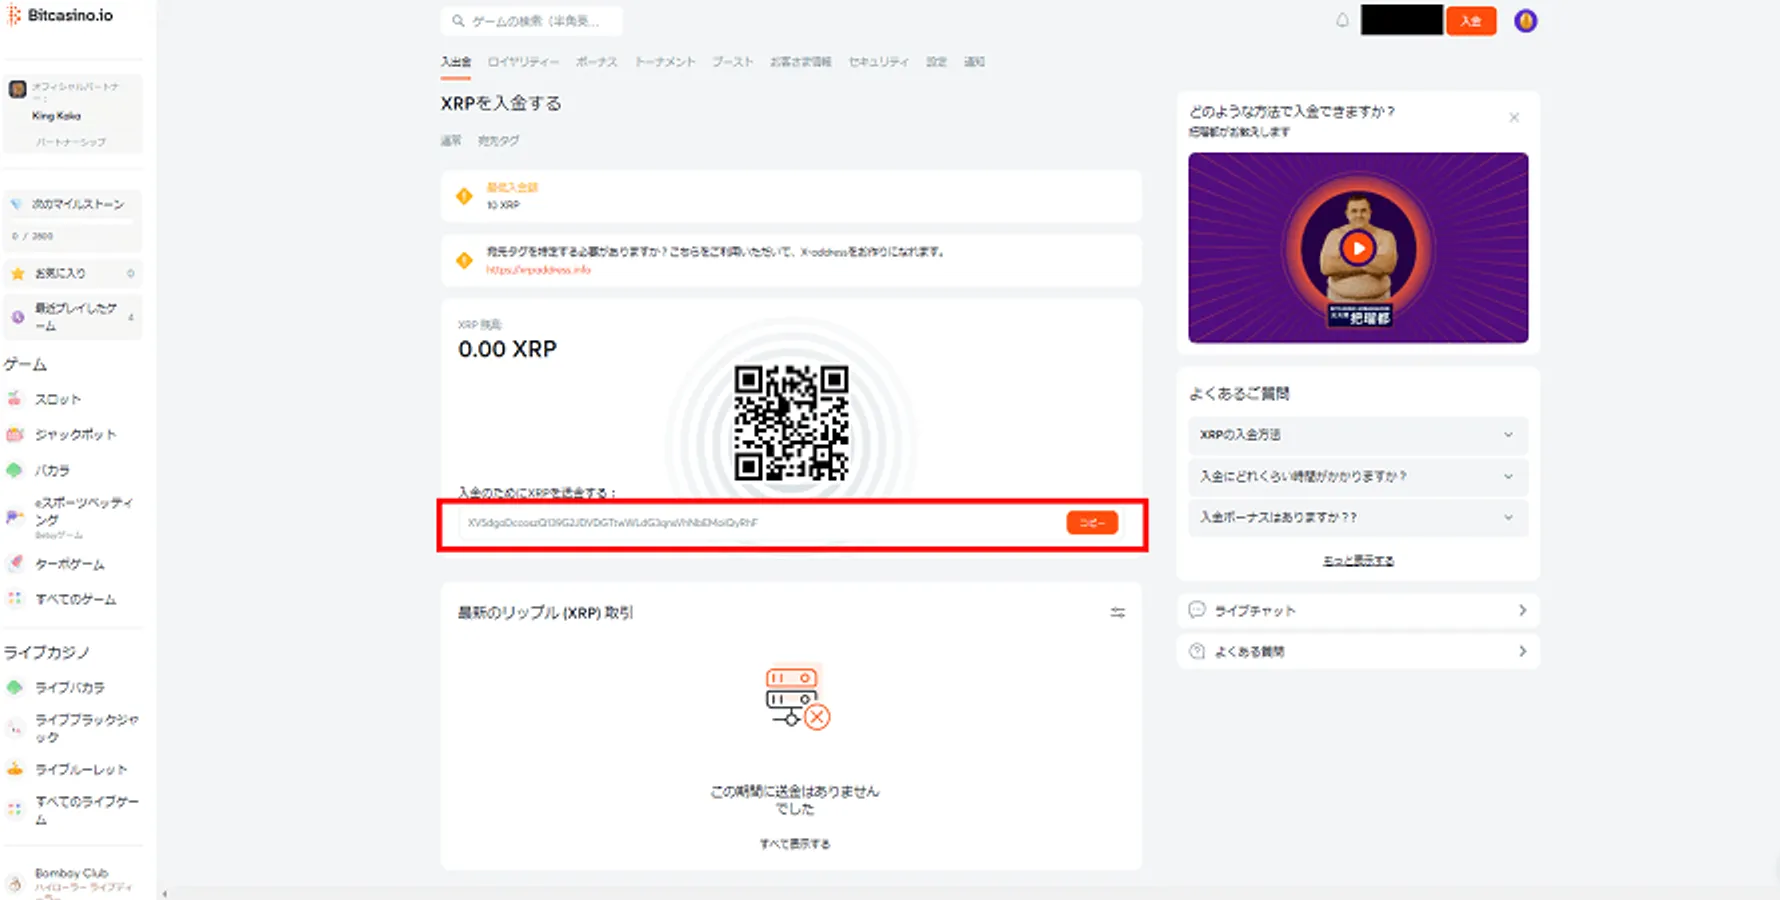1780x900 pixels.
Task: Click the XRPを入金する heading
Action: pos(501,103)
